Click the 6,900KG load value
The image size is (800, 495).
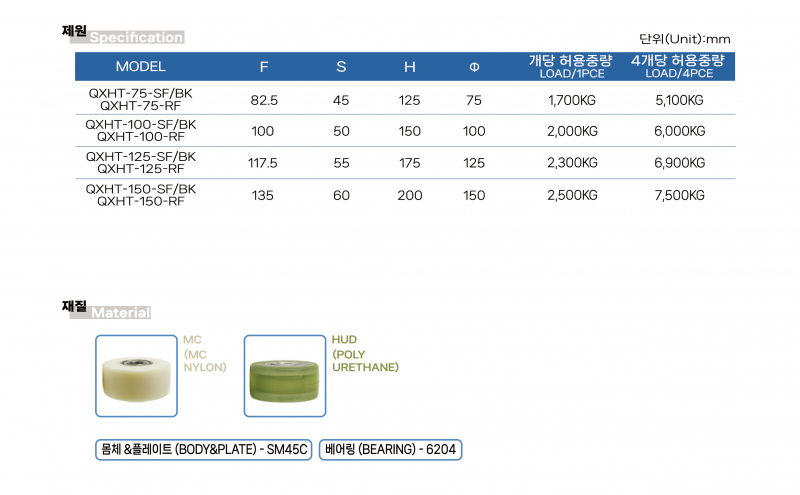pos(680,163)
